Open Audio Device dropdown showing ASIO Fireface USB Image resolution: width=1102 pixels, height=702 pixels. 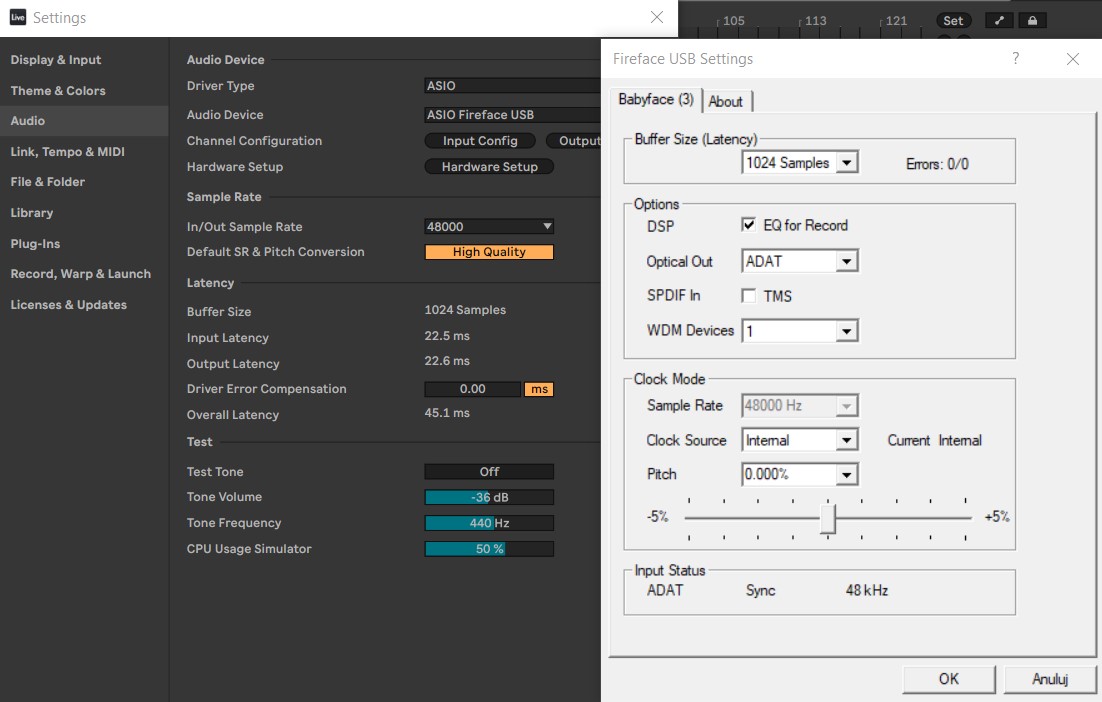[x=512, y=115]
